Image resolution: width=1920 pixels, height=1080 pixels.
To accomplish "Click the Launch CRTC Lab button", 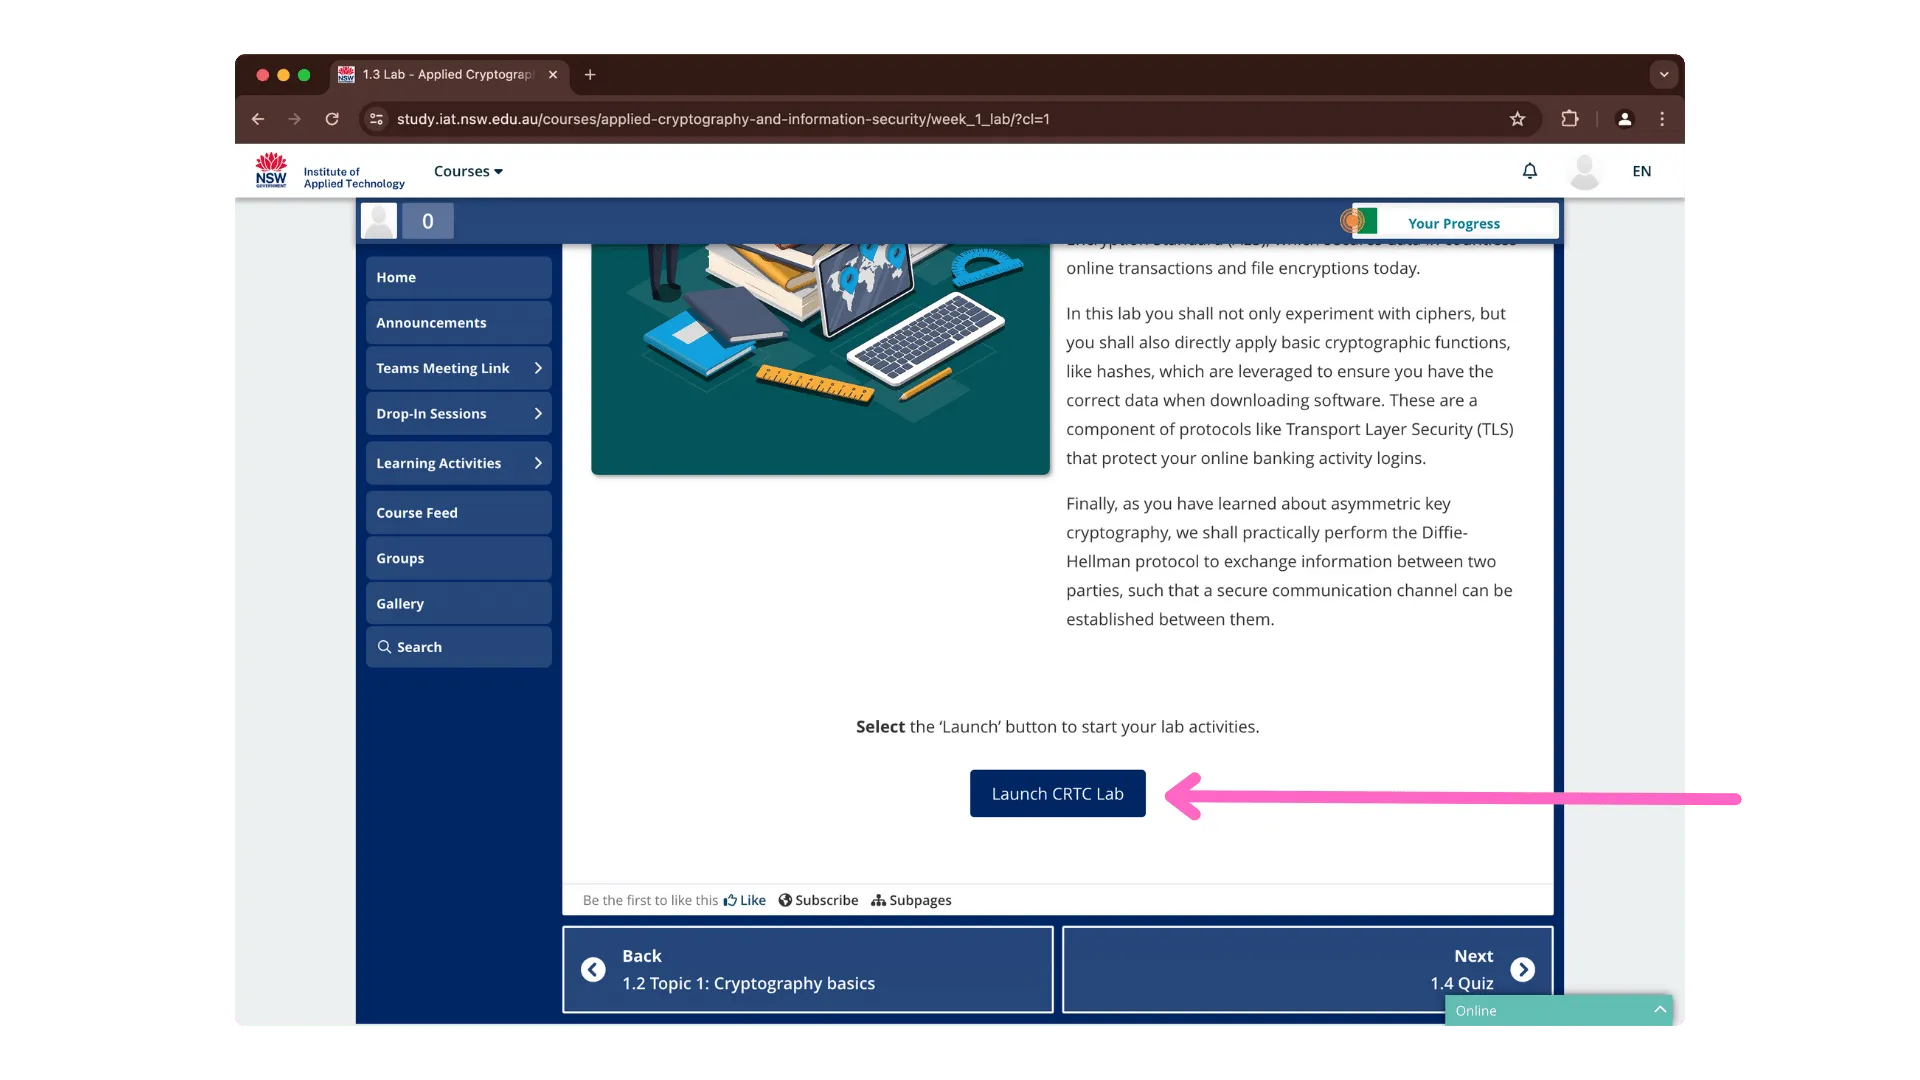I will click(x=1057, y=794).
